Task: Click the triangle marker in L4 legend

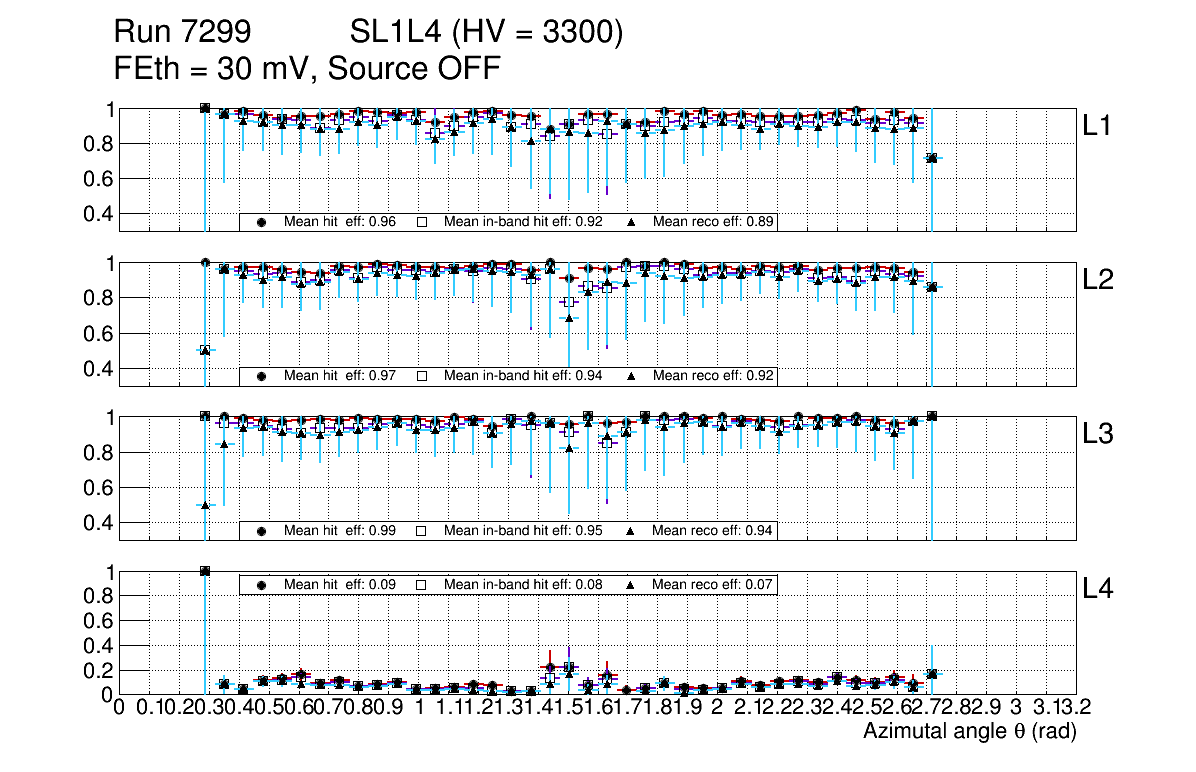Action: 631,584
